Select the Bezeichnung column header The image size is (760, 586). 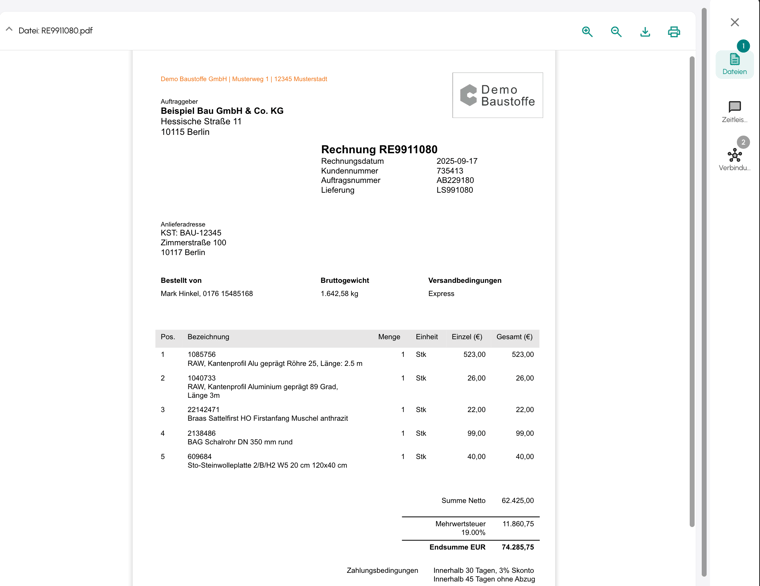(x=208, y=337)
